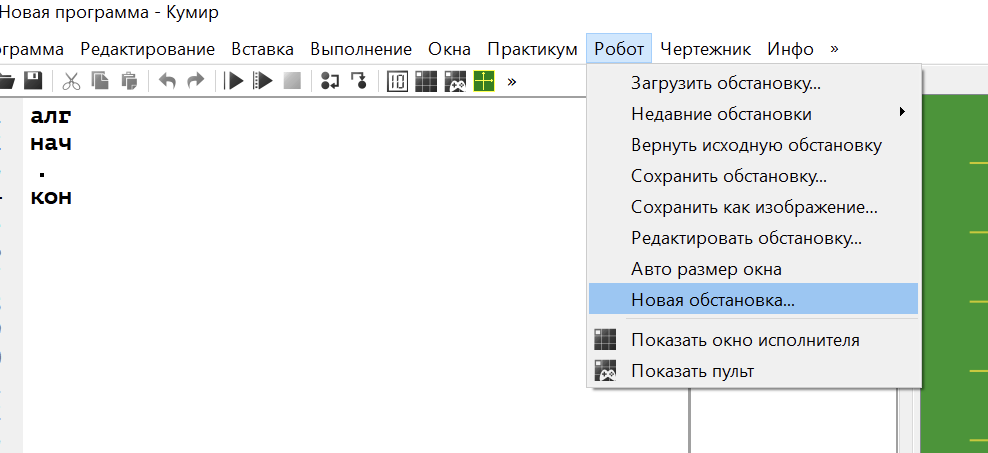This screenshot has height=453, width=988.
Task: Click the Paste clipboard icon
Action: [129, 81]
